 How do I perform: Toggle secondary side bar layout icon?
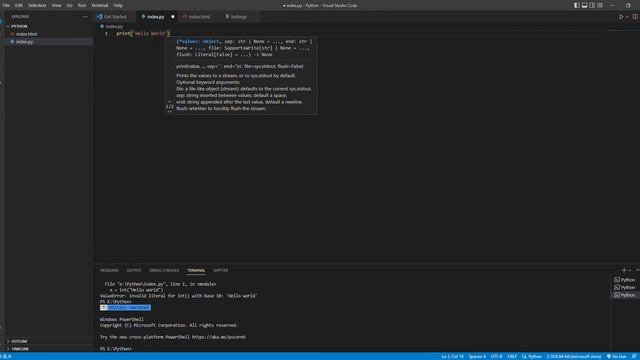click(x=592, y=5)
